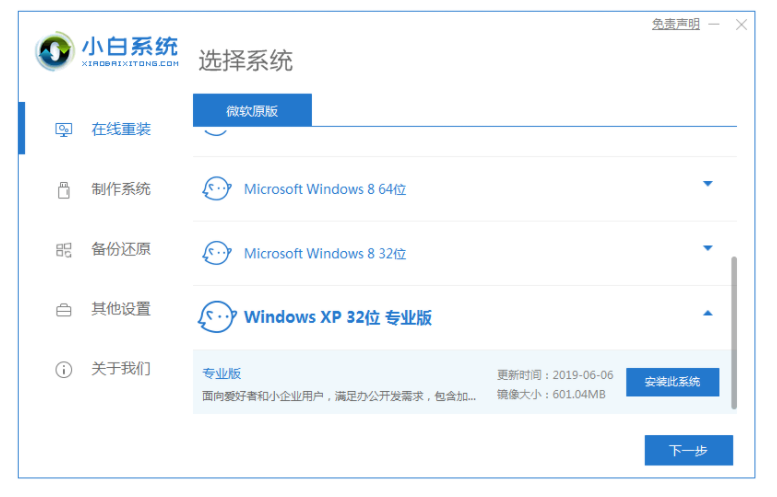This screenshot has width=777, height=497.
Task: Click the 制作系统 USB drive icon
Action: coord(64,189)
